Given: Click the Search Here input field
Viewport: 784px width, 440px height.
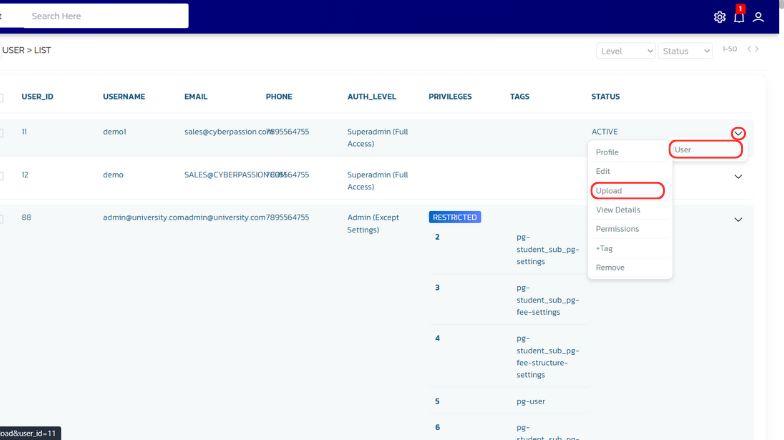Looking at the screenshot, I should point(105,16).
